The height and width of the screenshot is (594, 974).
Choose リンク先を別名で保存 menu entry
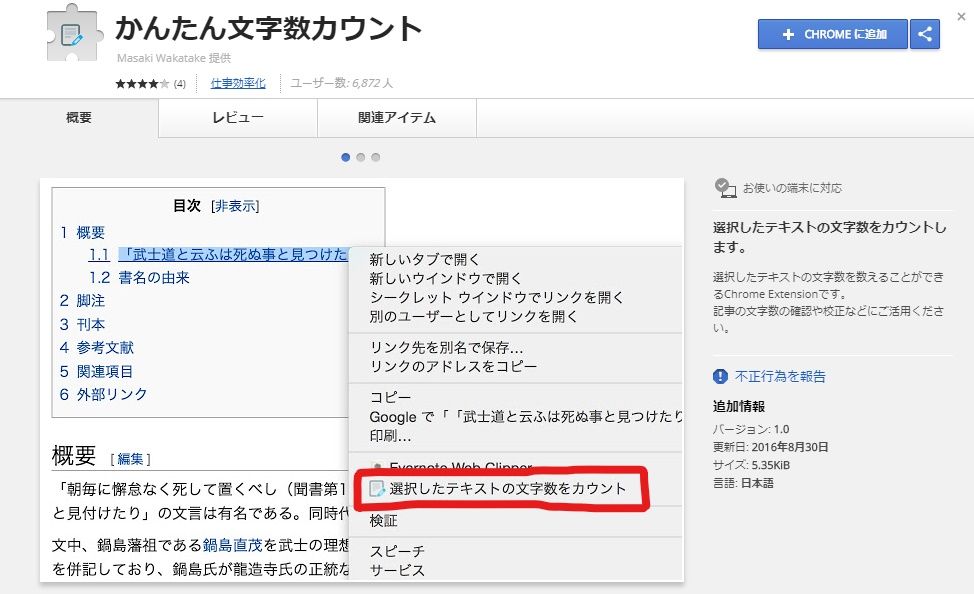point(446,347)
